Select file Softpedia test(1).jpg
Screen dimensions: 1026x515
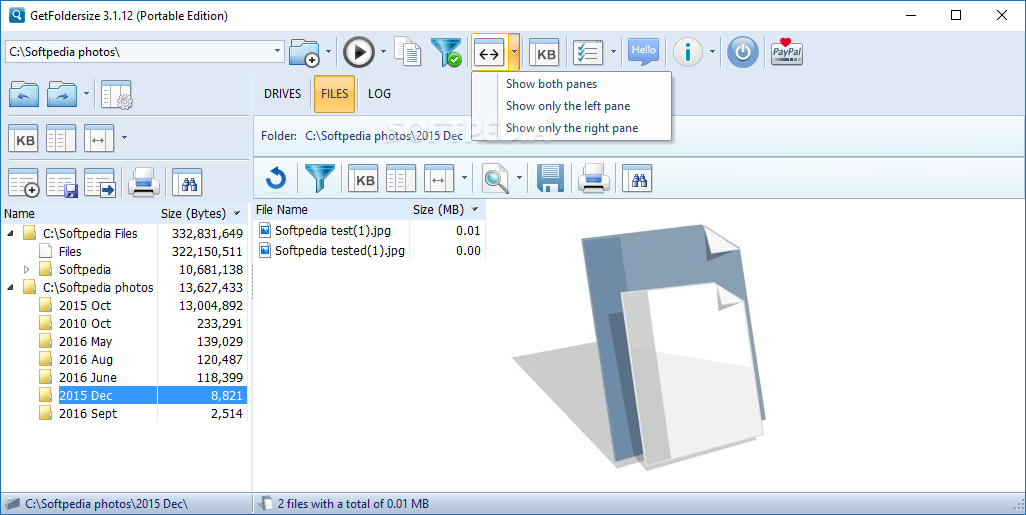coord(332,230)
